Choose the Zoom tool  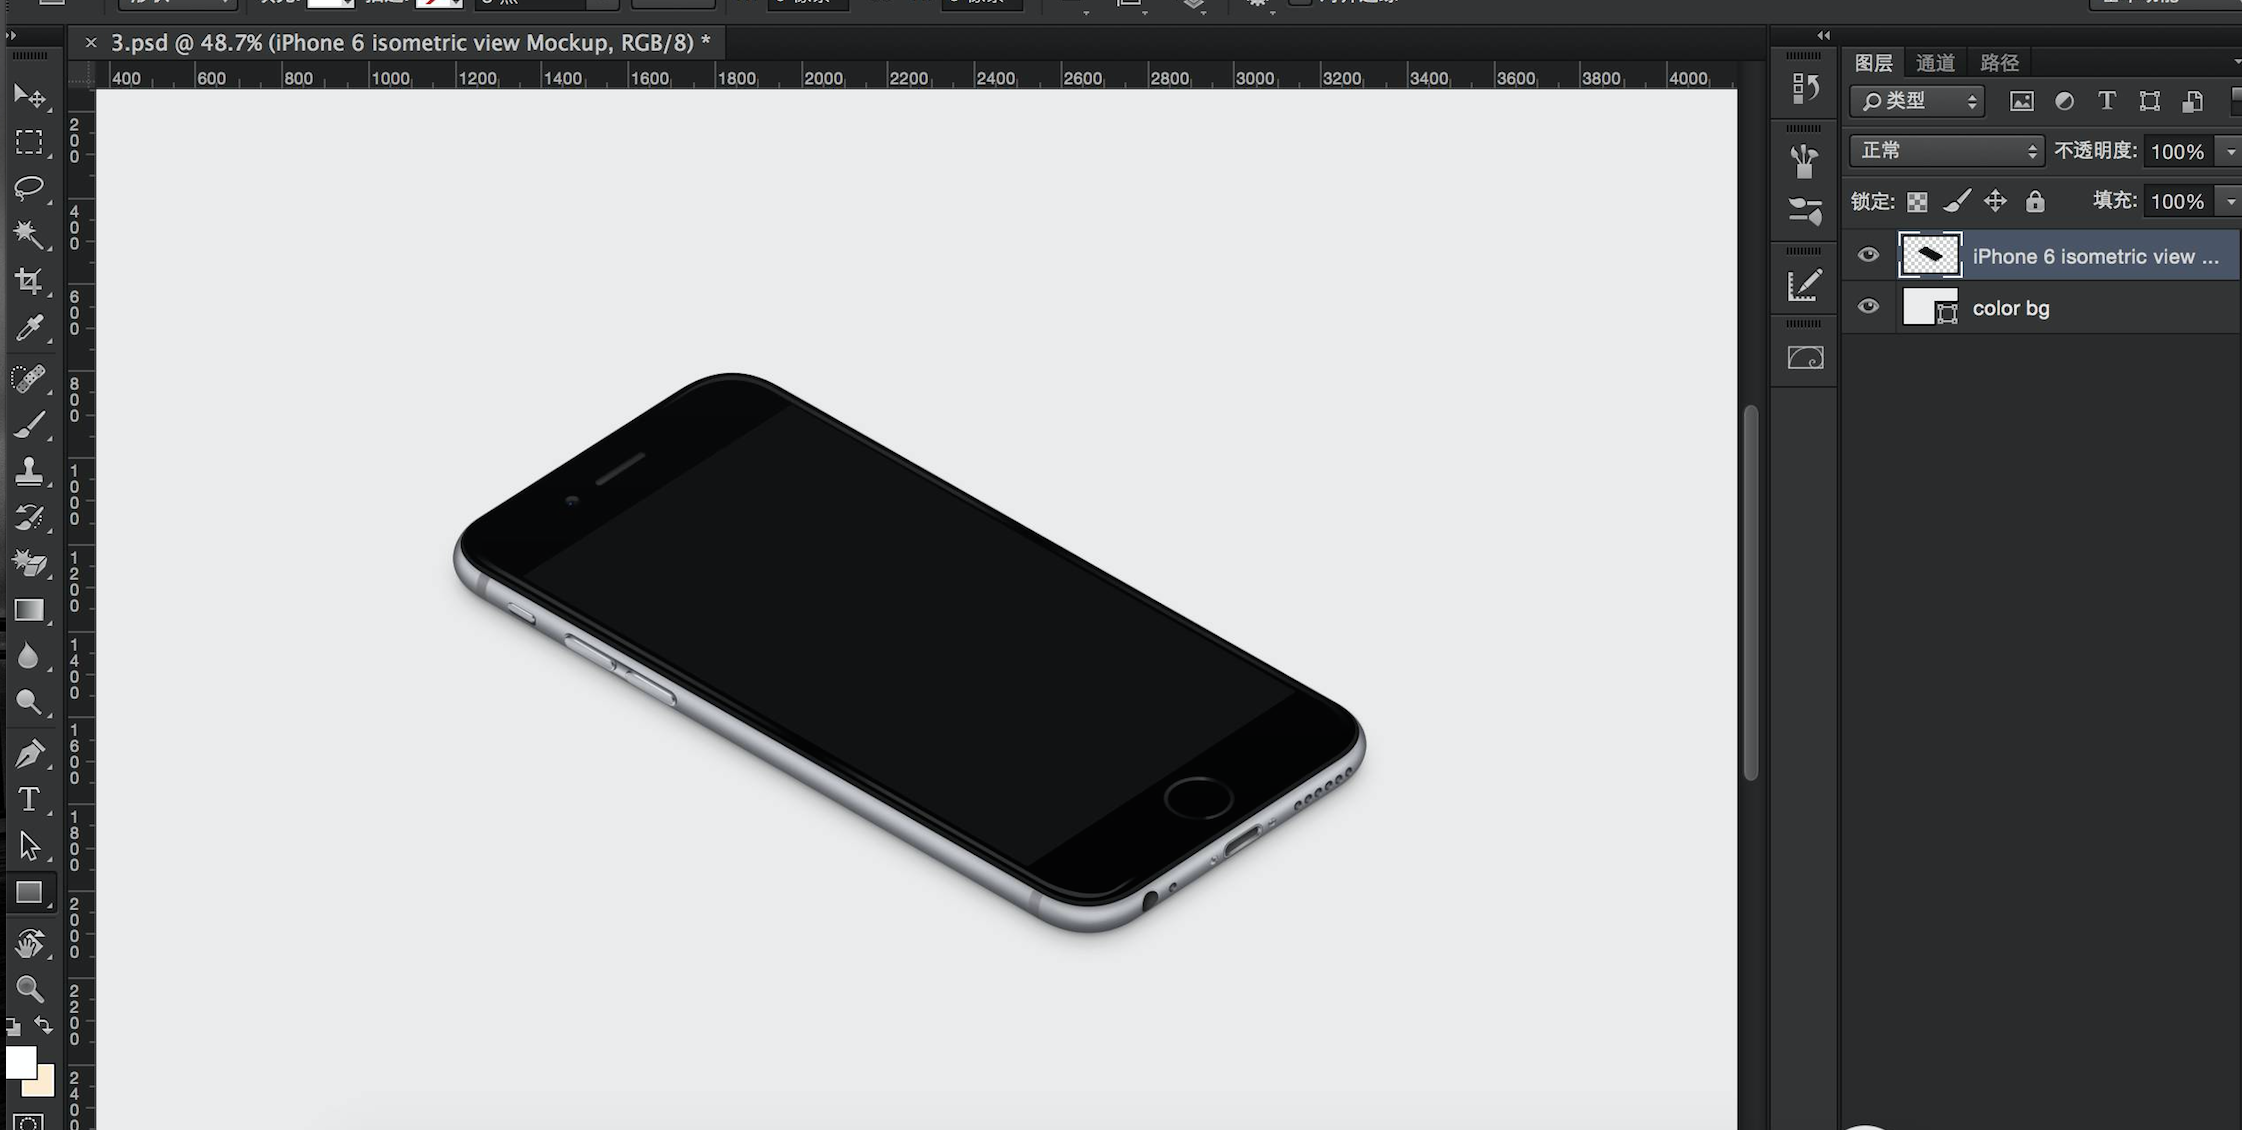click(29, 988)
